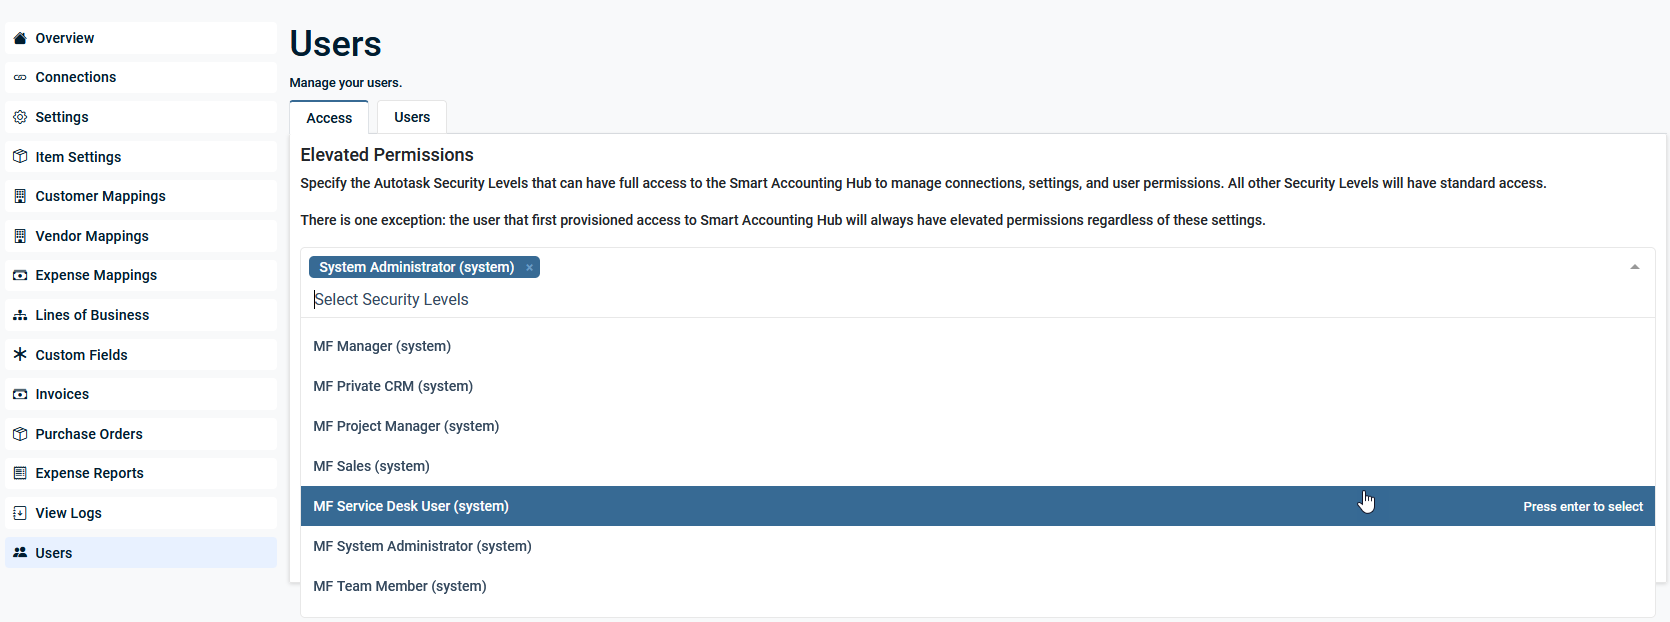The width and height of the screenshot is (1670, 622).
Task: Pick MF Team Member (system) option
Action: click(x=400, y=586)
